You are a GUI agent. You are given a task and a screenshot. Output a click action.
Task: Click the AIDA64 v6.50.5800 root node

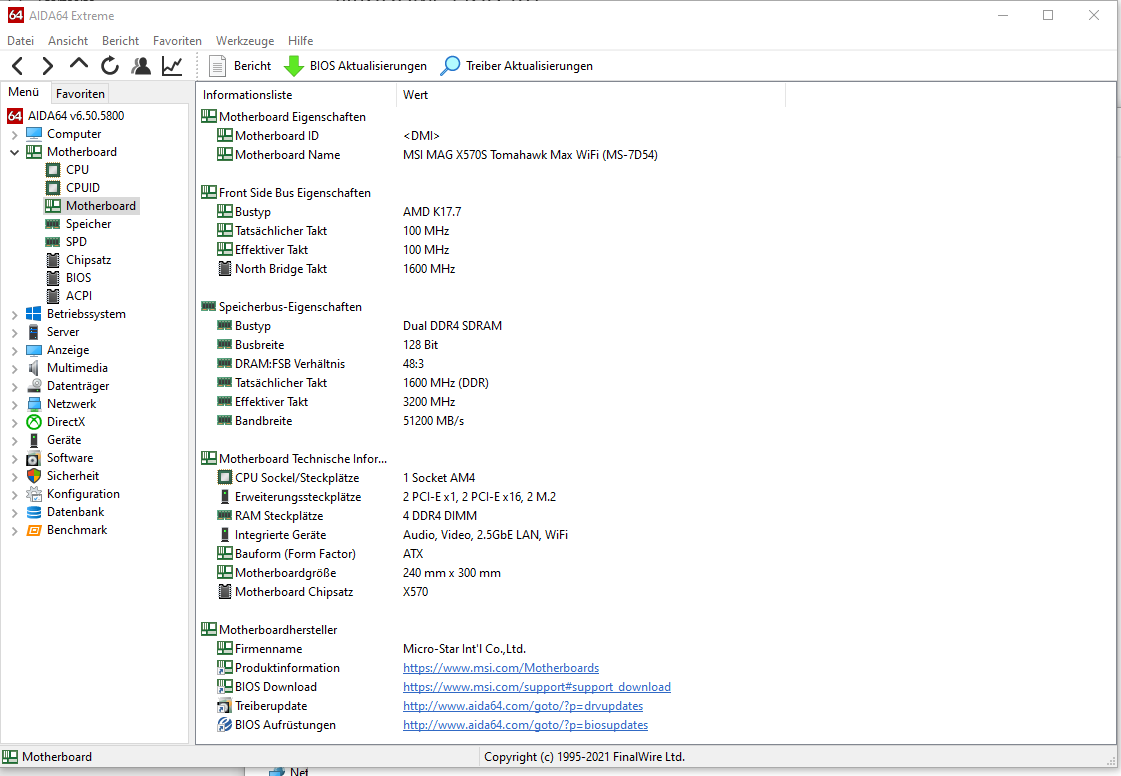(x=76, y=115)
